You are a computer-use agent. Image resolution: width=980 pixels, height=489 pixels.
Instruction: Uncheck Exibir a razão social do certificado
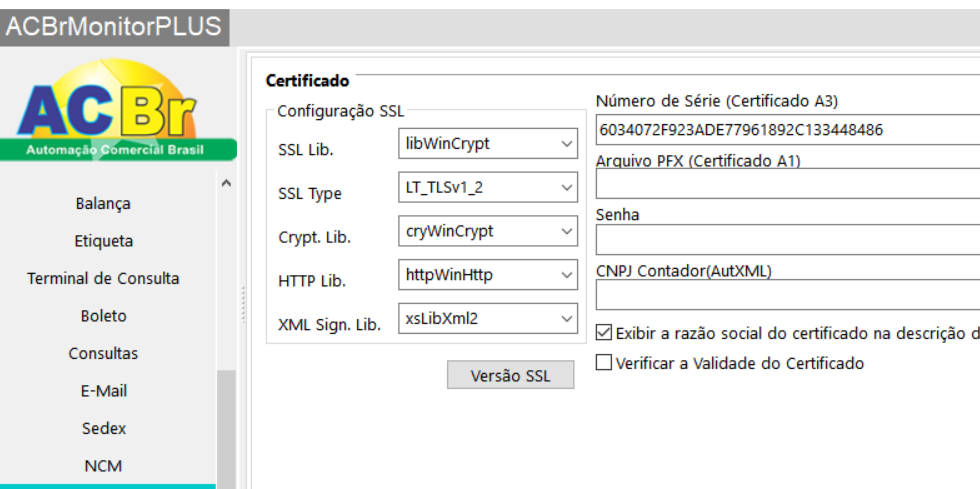point(604,333)
